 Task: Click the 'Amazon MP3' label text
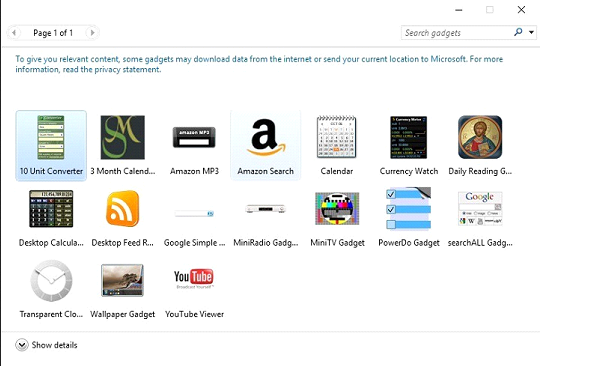pos(194,171)
